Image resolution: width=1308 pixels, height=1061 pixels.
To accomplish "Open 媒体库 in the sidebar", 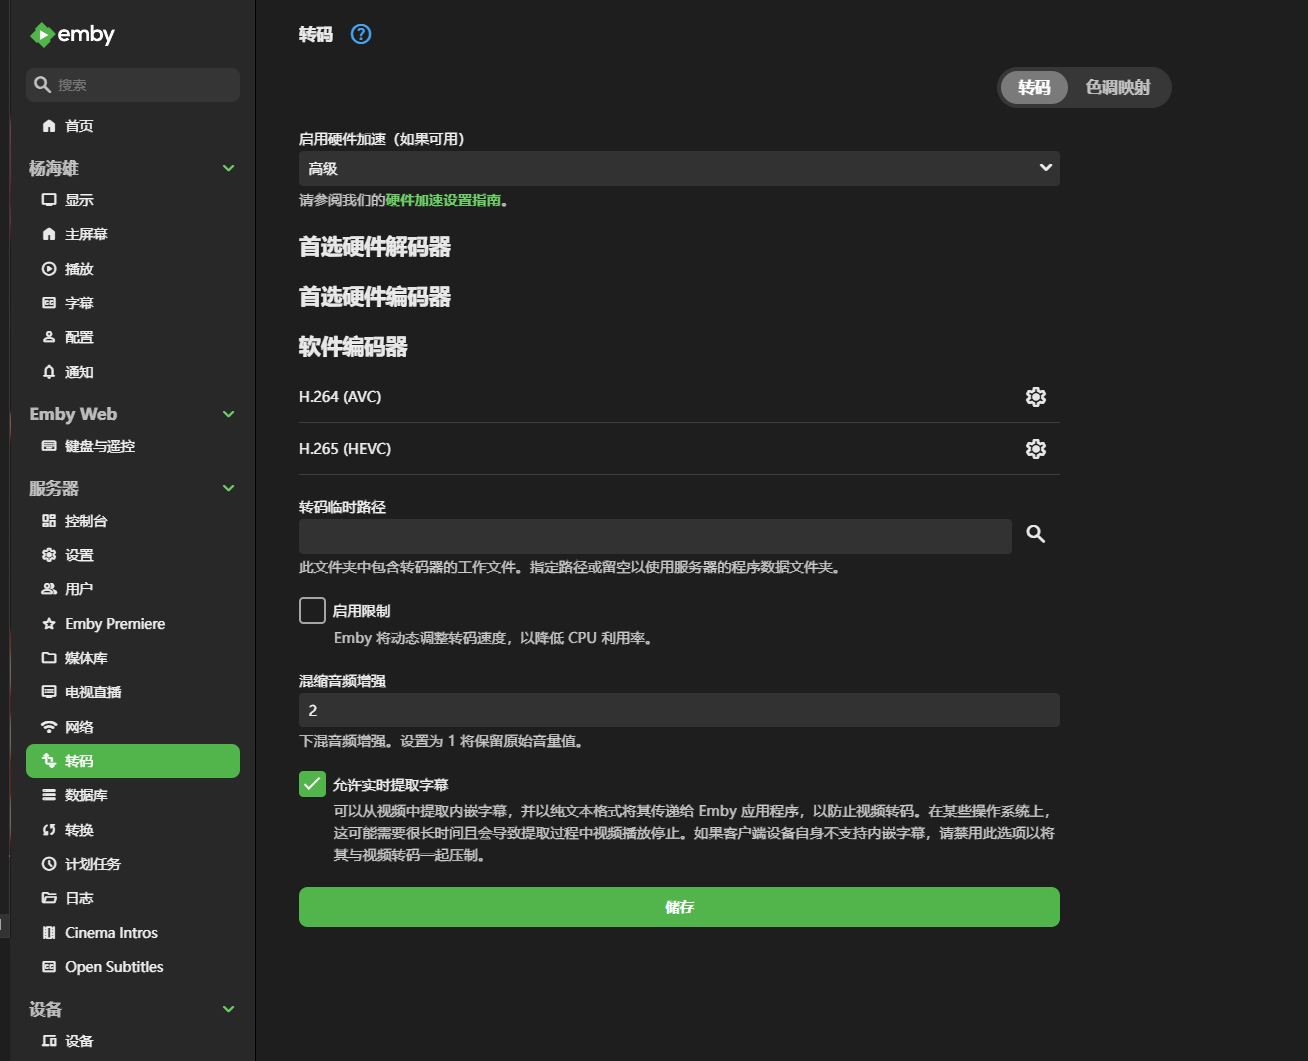I will click(x=133, y=658).
